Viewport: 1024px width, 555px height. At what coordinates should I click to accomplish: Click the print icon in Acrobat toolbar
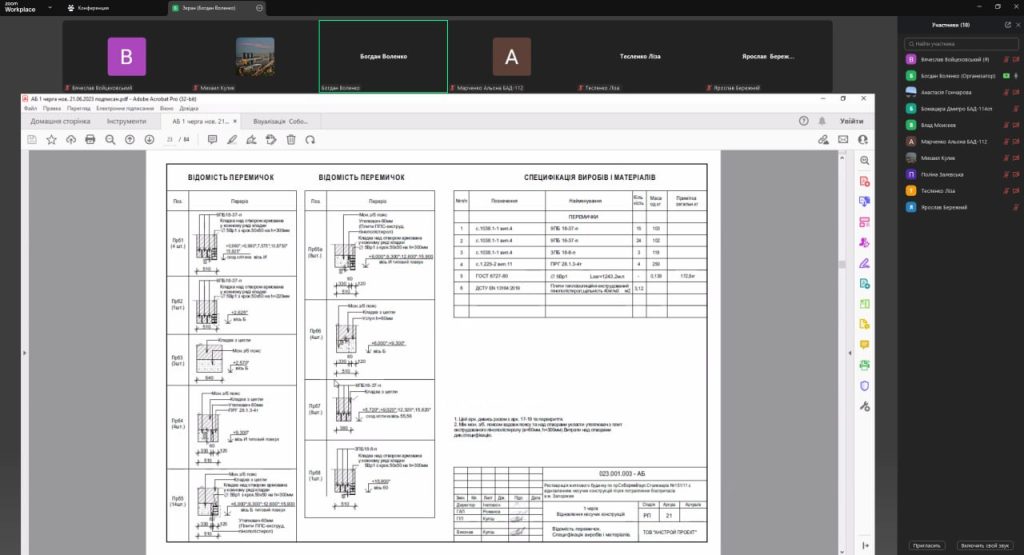(x=90, y=140)
